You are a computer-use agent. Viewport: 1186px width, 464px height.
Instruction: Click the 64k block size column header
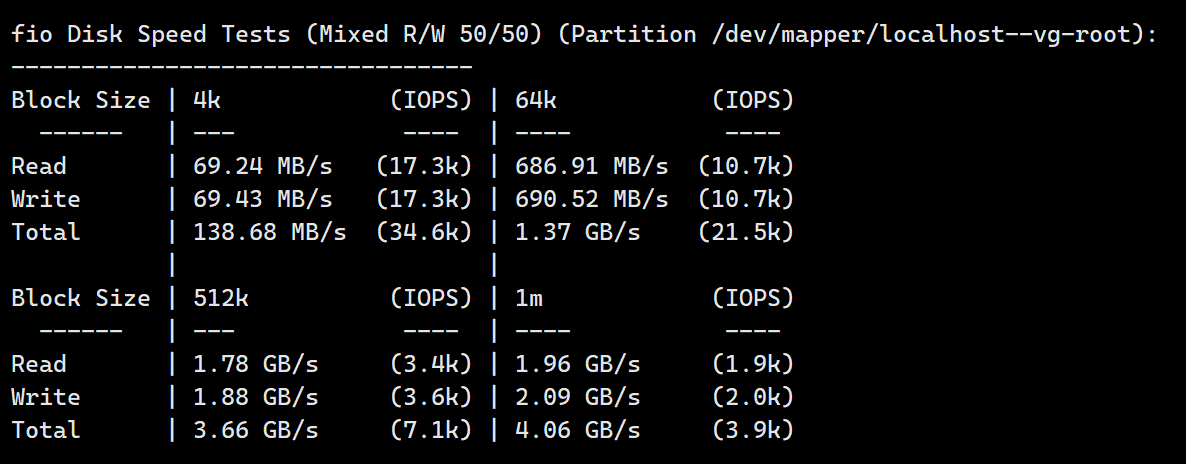pyautogui.click(x=536, y=101)
